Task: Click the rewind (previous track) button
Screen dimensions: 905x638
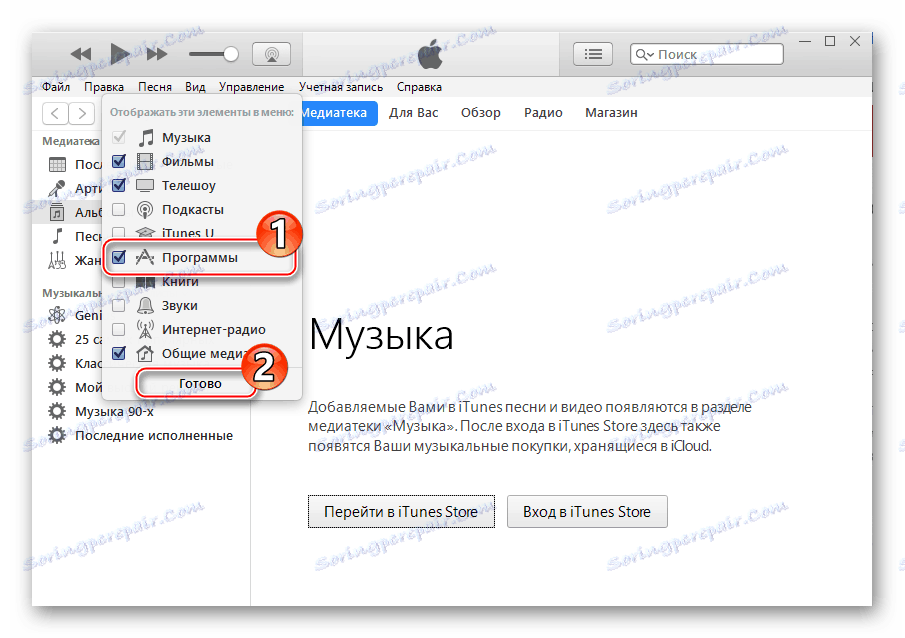Action: point(81,54)
